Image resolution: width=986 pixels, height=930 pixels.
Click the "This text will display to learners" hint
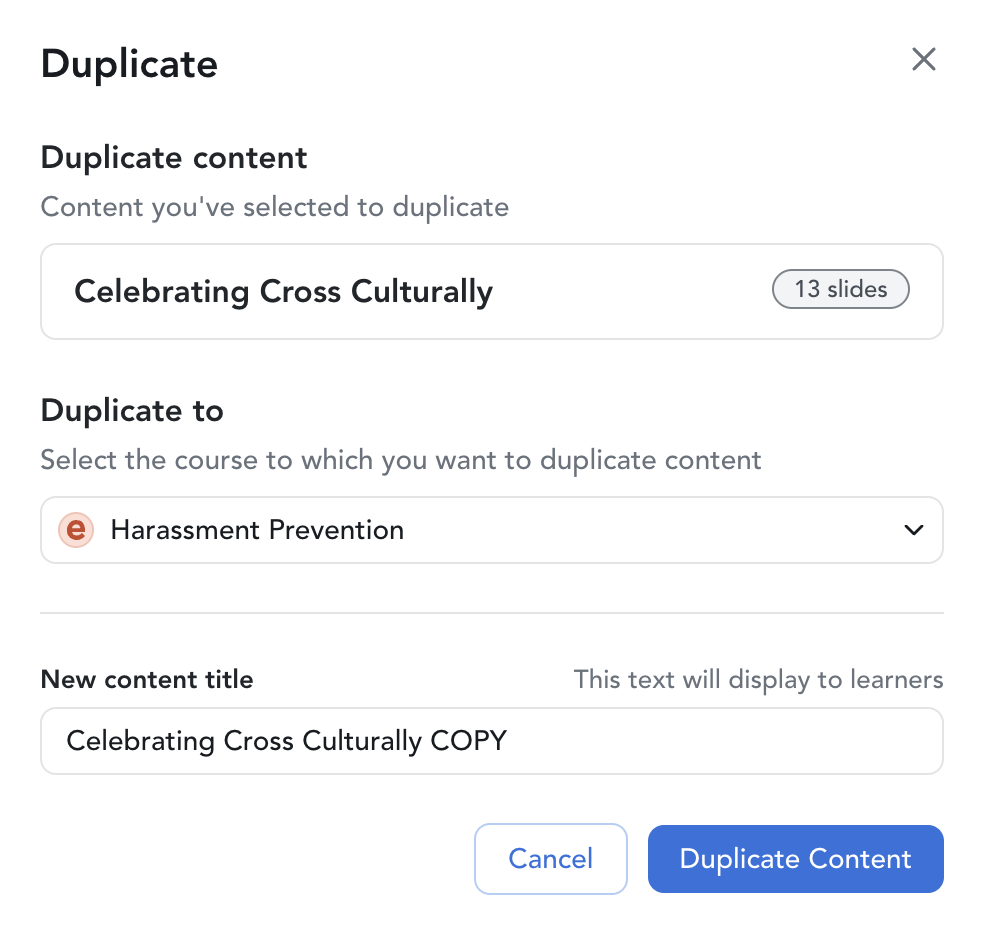pos(758,680)
